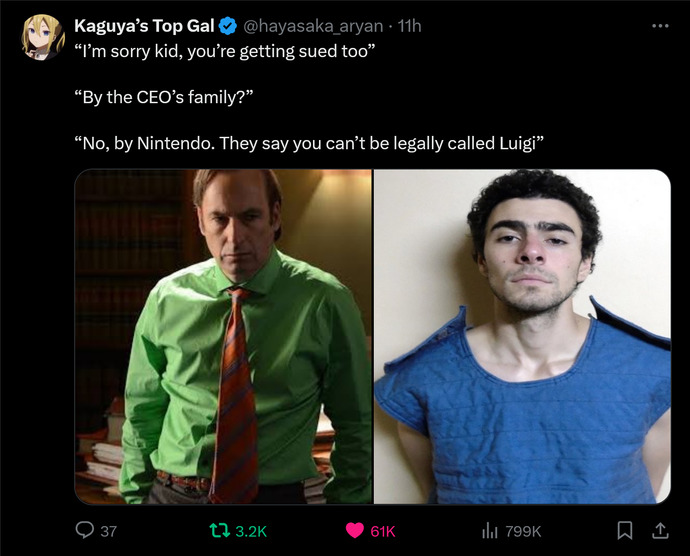This screenshot has width=690, height=556.
Task: Toggle the pink heart like icon
Action: [x=355, y=530]
